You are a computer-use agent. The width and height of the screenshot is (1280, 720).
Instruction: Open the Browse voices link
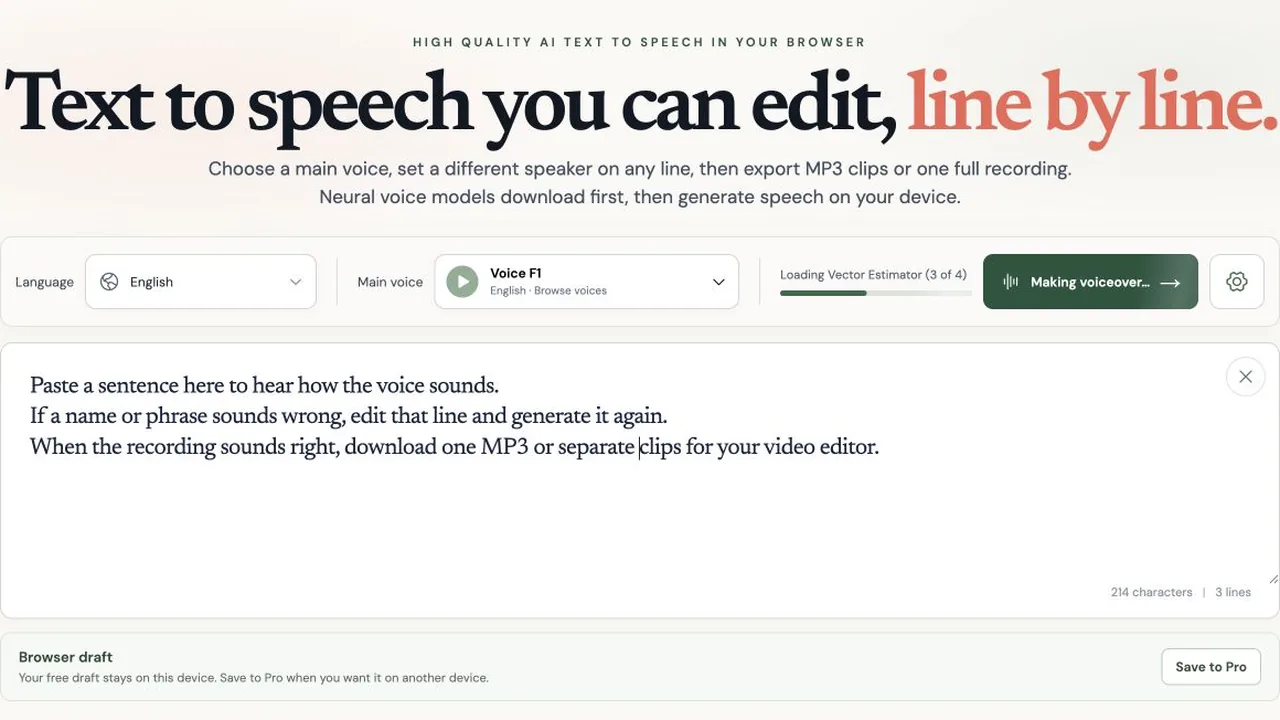coord(570,291)
